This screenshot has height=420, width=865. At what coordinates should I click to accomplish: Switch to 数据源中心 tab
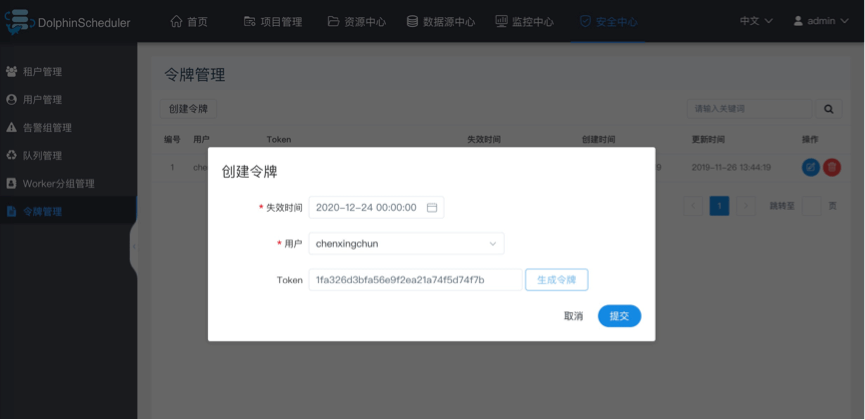tap(440, 21)
